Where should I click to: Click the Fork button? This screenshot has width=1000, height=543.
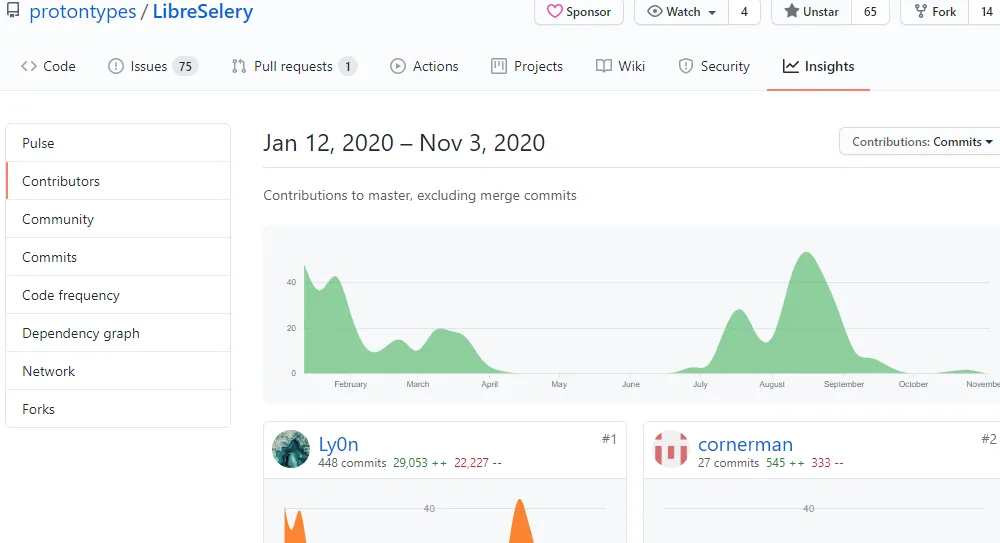coord(935,11)
